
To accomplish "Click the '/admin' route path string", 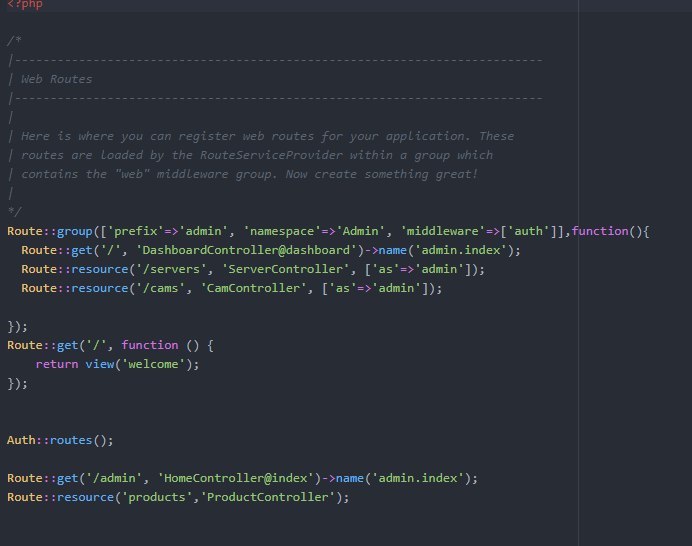I will (113, 478).
